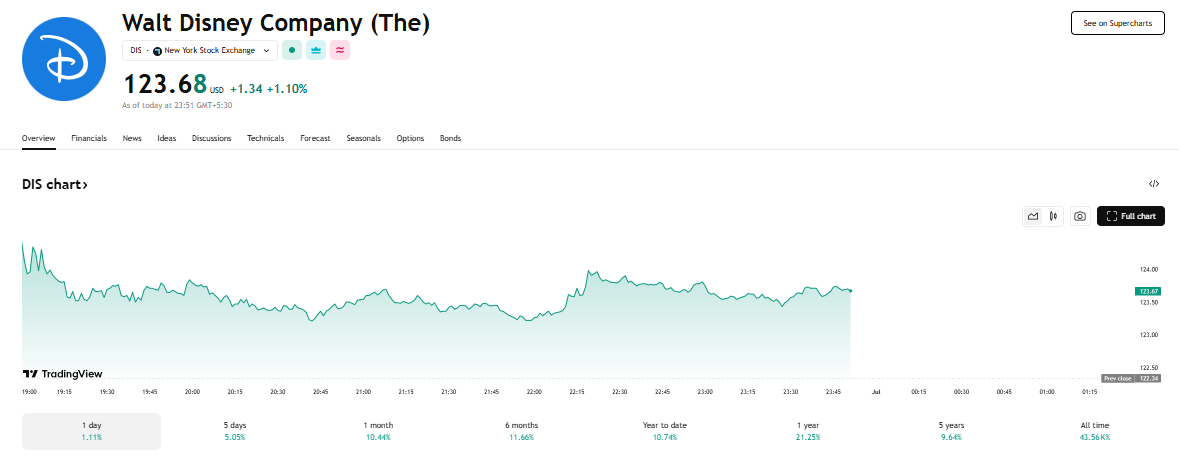The height and width of the screenshot is (456, 1179).
Task: Open the Financials tab
Action: click(x=89, y=138)
